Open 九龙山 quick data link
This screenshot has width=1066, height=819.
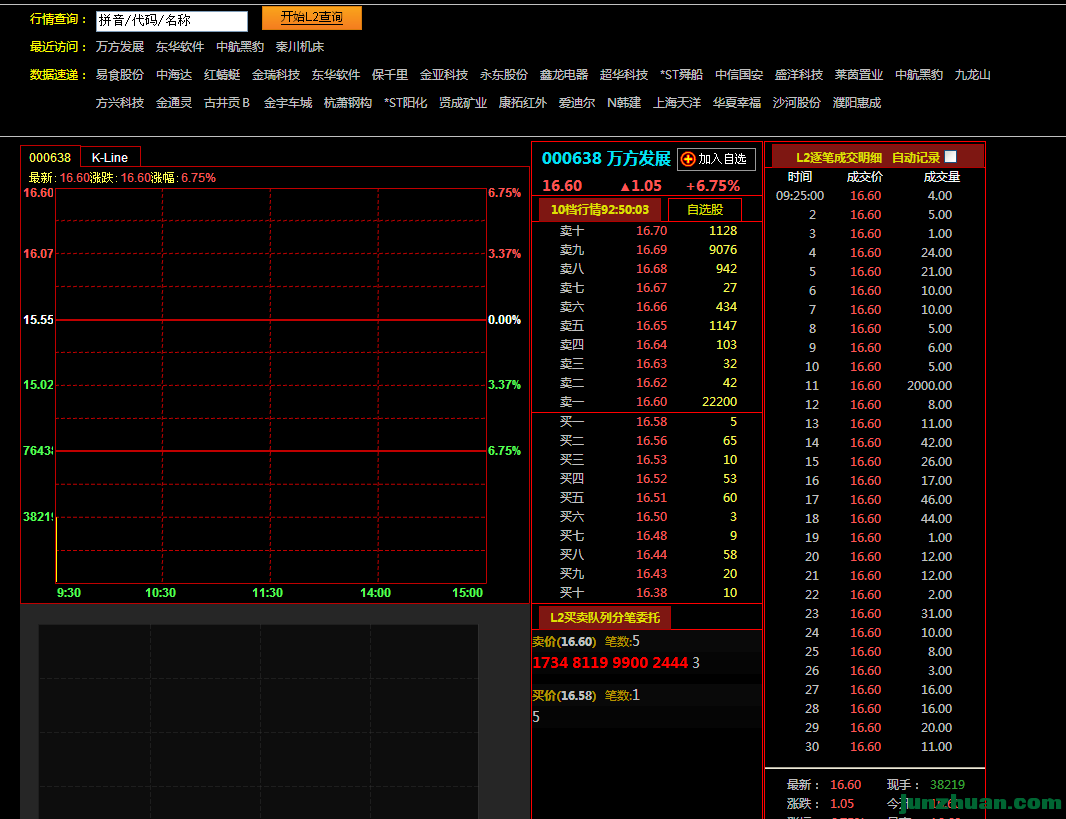coord(972,75)
